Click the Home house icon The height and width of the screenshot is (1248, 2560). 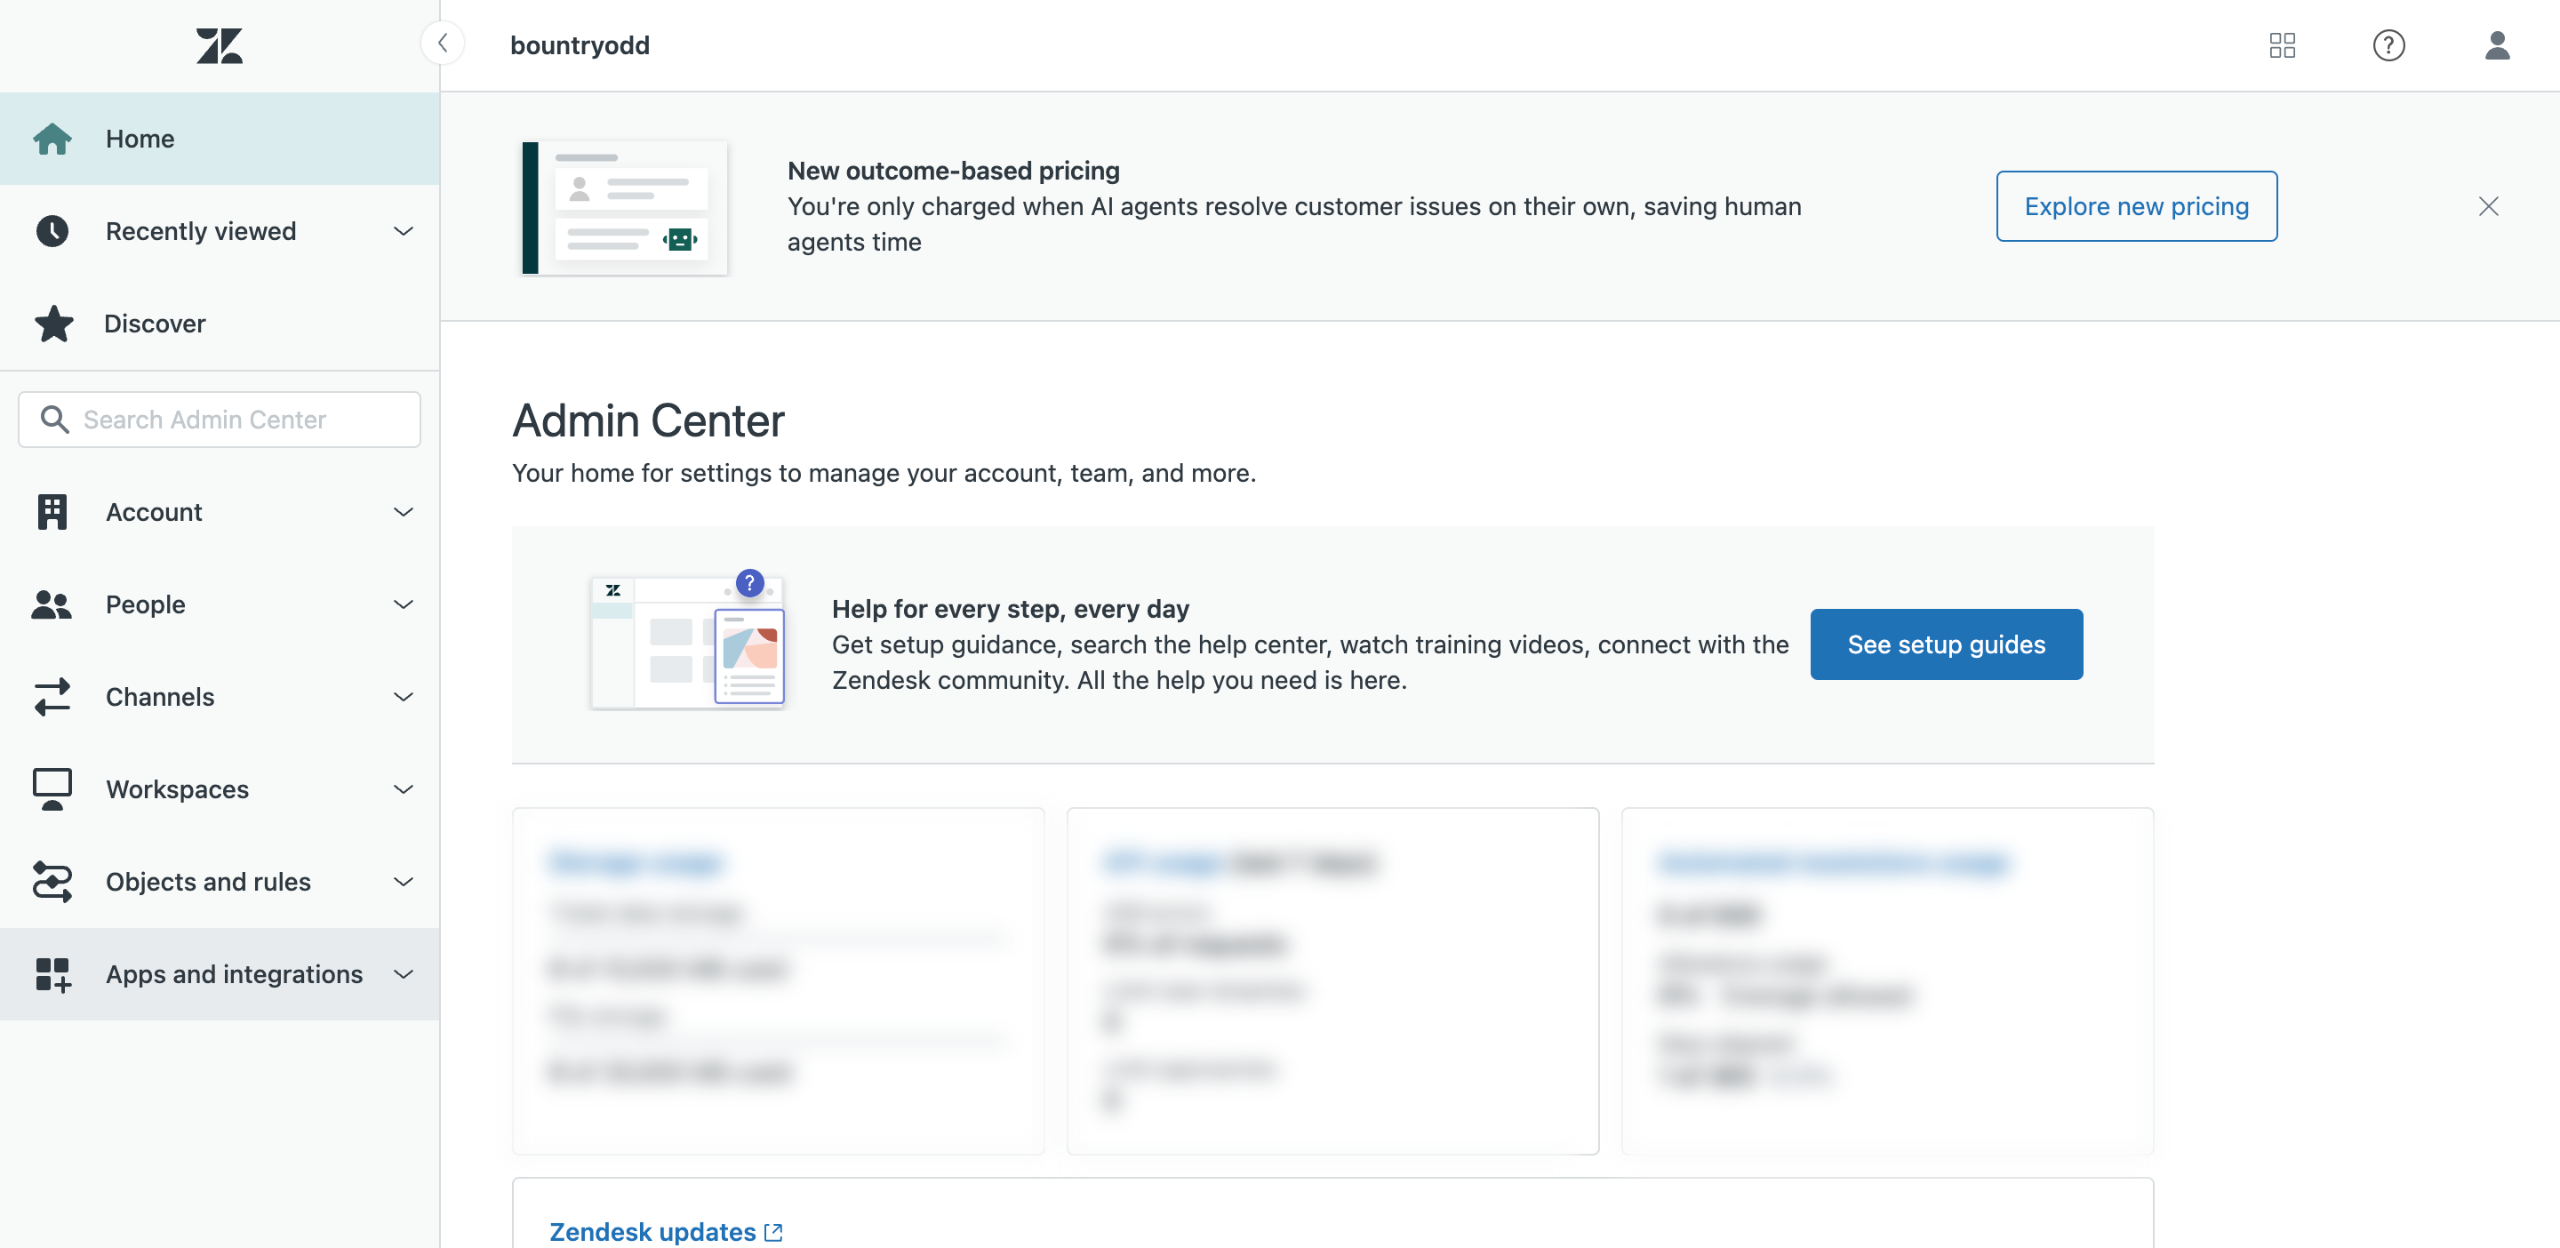tap(52, 139)
